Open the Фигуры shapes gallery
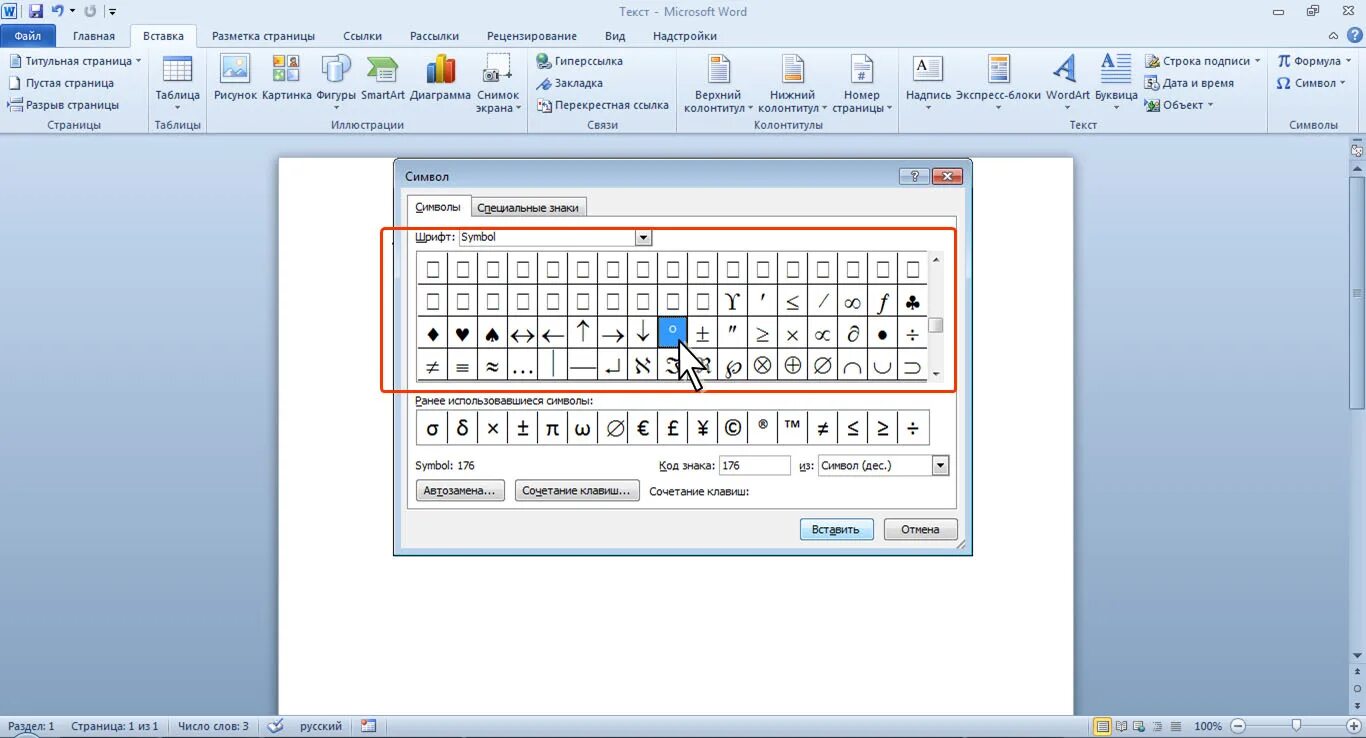This screenshot has height=738, width=1366. 336,83
